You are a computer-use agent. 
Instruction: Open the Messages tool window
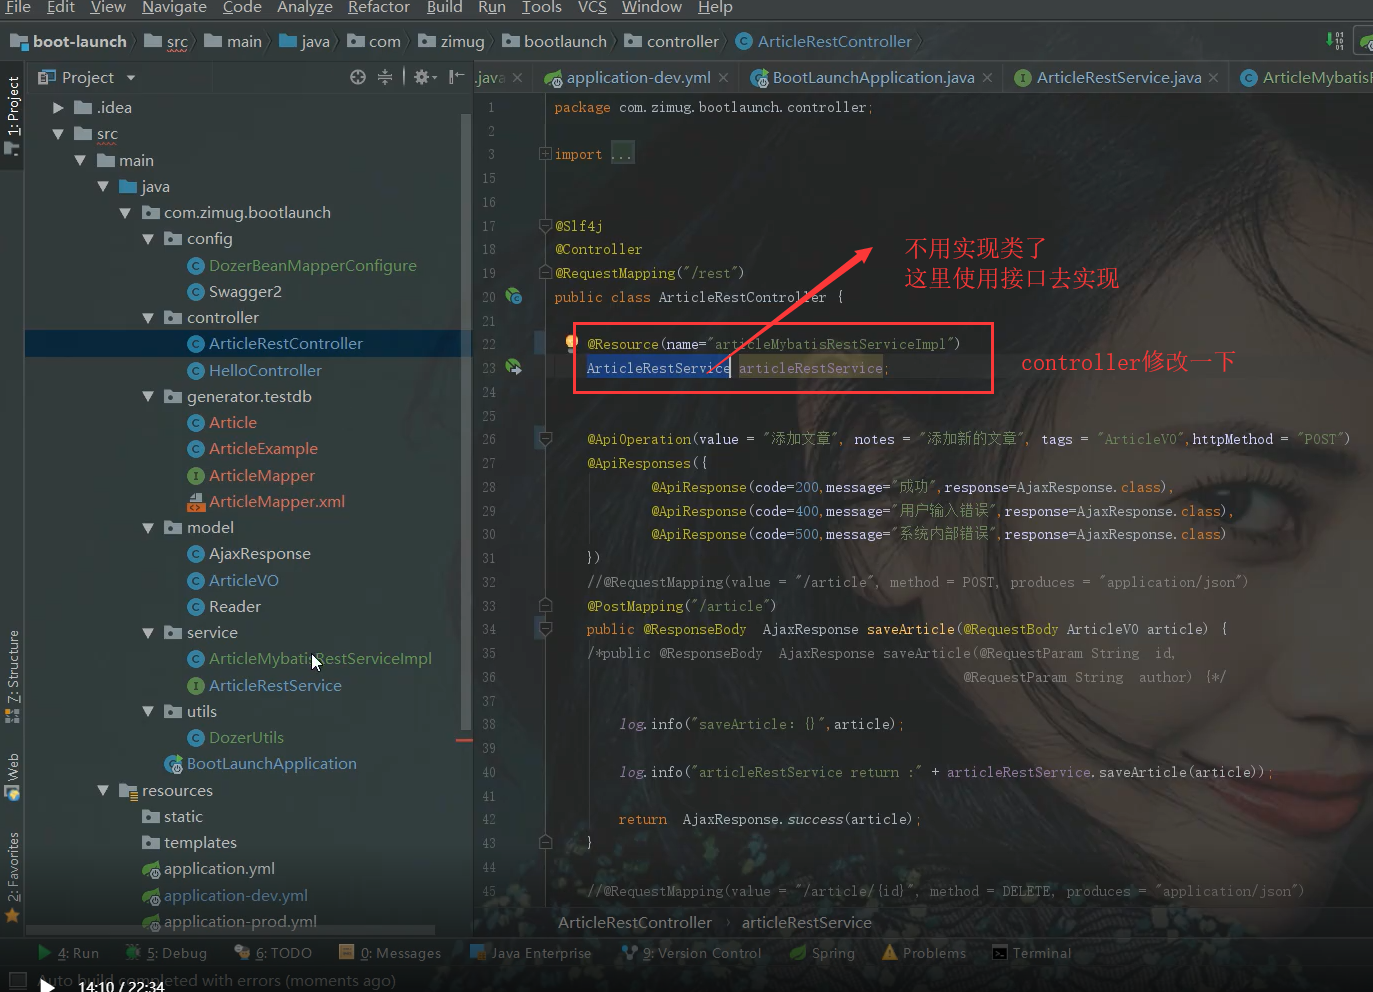[x=390, y=953]
